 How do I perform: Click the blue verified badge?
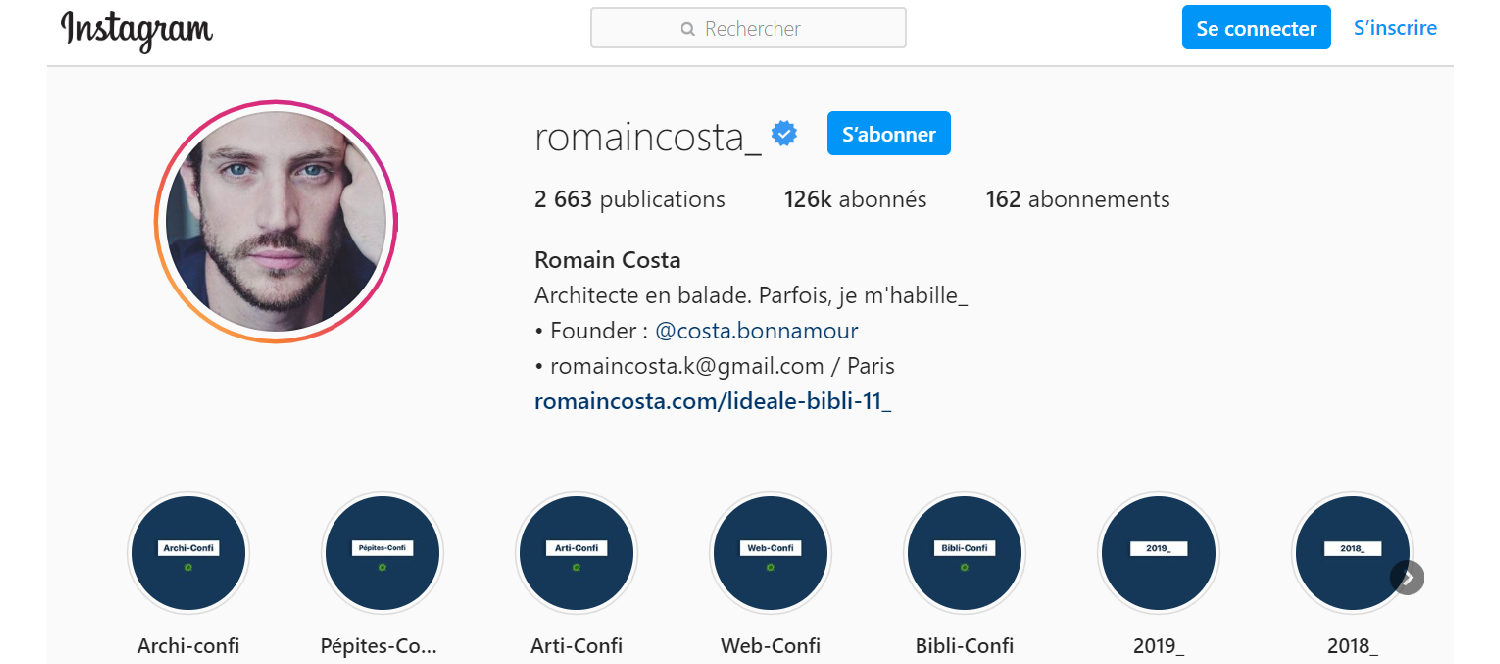(x=784, y=133)
